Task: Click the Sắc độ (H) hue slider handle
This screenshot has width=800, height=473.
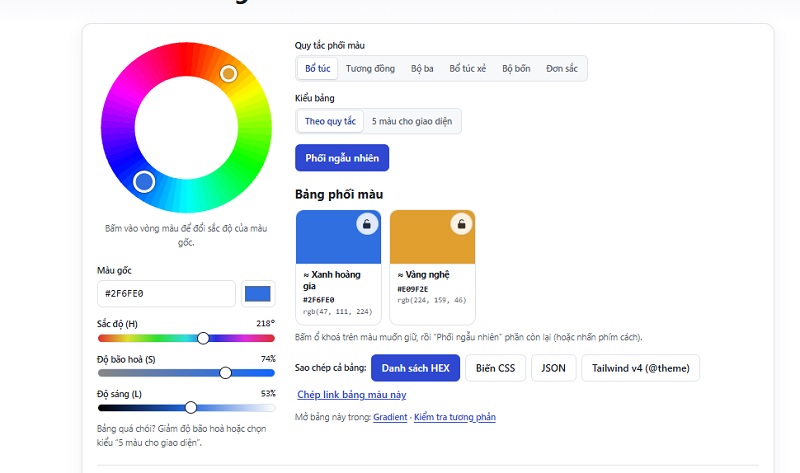Action: pyautogui.click(x=203, y=338)
